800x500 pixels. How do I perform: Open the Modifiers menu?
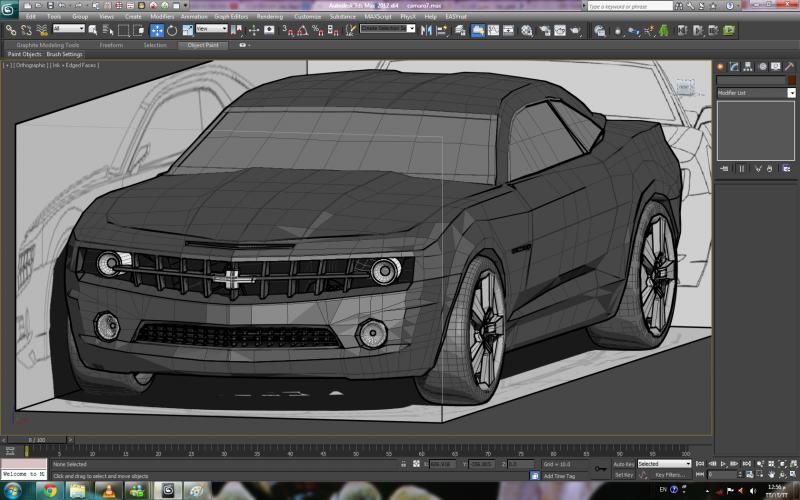[162, 17]
